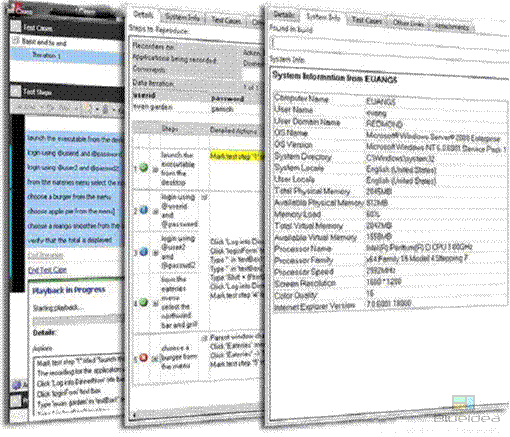Click the blue status icon on step 3
Image resolution: width=510 pixels, height=437 pixels.
[x=144, y=252]
